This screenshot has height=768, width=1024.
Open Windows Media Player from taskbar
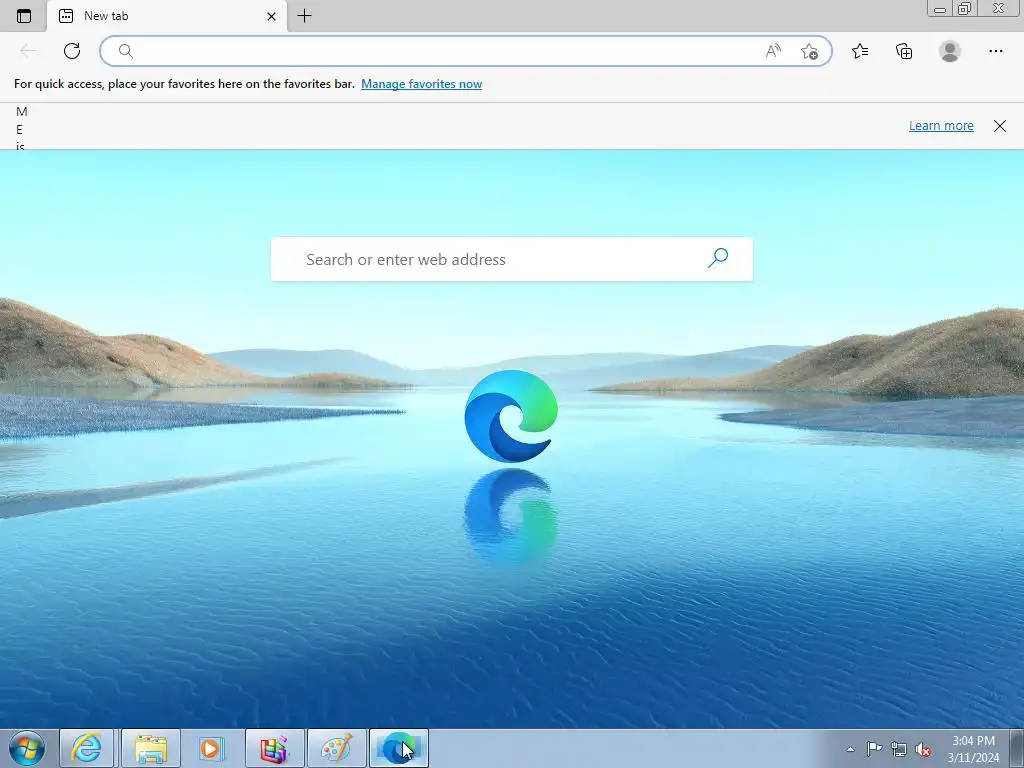click(212, 748)
